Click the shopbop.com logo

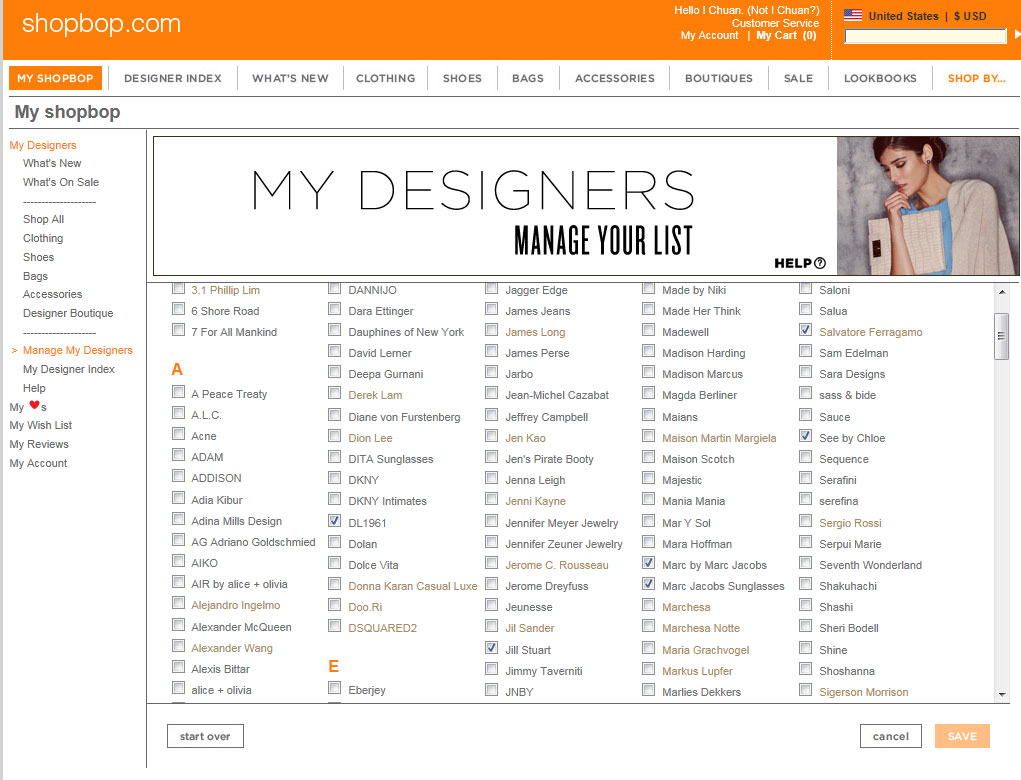click(x=101, y=23)
